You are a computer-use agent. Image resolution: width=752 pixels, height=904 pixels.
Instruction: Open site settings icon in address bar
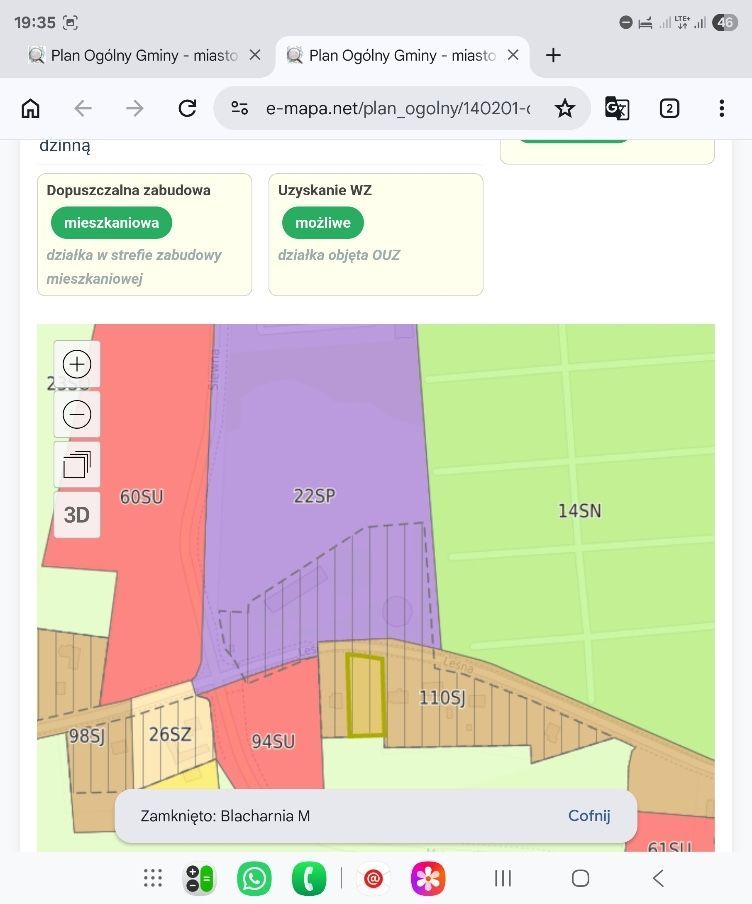click(x=239, y=108)
